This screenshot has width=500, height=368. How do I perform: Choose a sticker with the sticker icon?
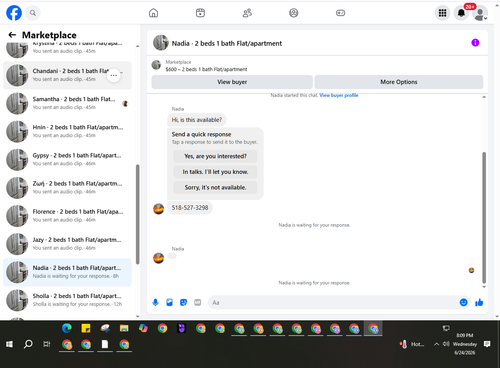pos(183,302)
